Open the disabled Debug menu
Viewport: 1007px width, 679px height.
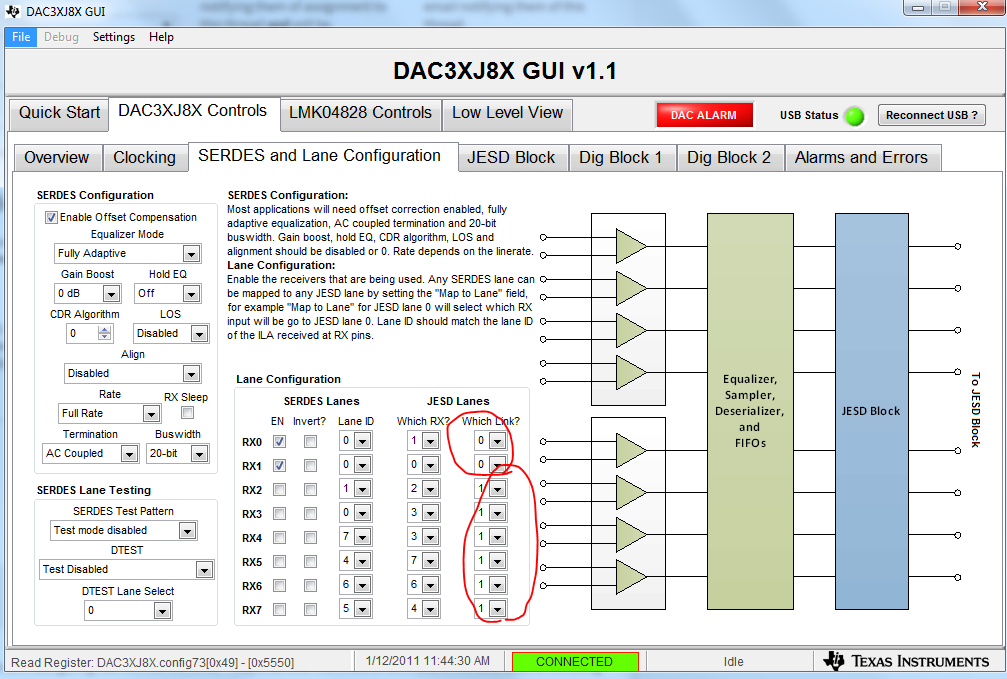(61, 37)
